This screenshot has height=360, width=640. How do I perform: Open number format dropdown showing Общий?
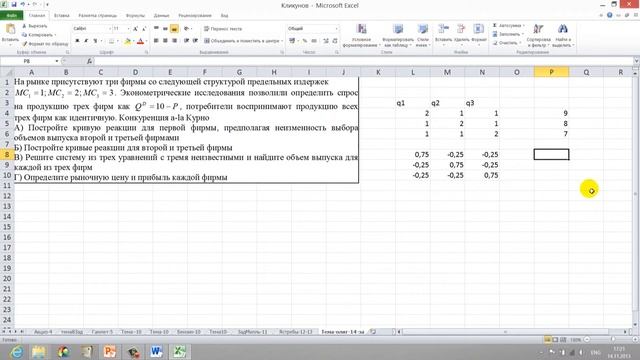pos(336,29)
